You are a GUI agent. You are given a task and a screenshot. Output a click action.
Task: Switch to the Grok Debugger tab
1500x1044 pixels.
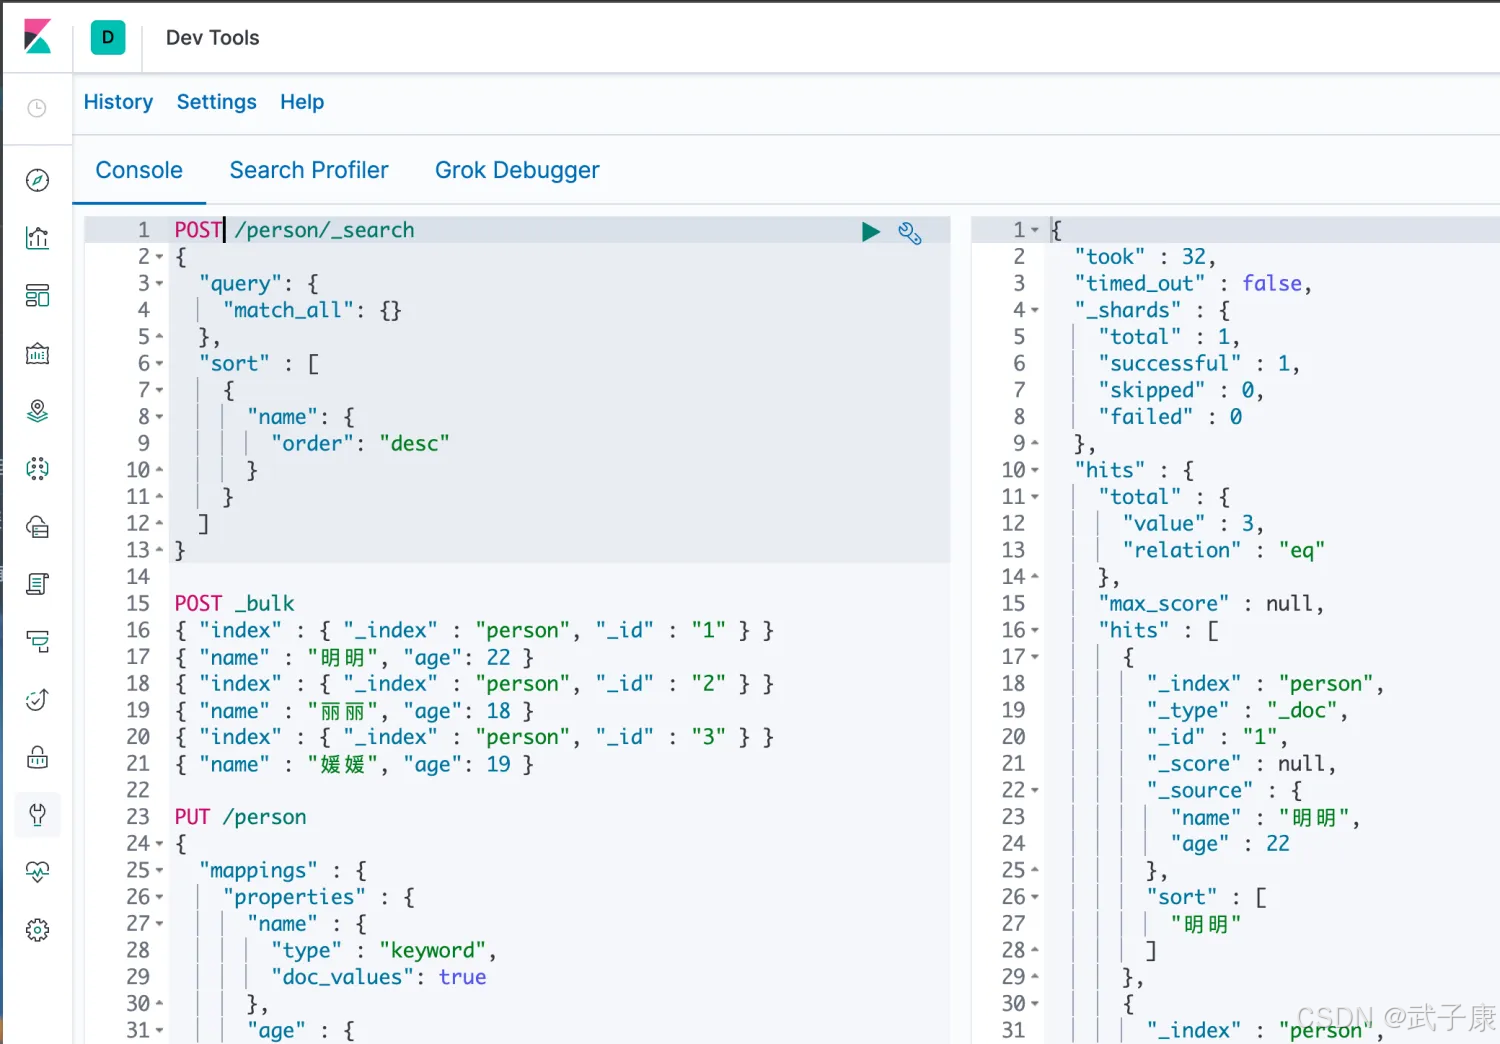tap(516, 170)
